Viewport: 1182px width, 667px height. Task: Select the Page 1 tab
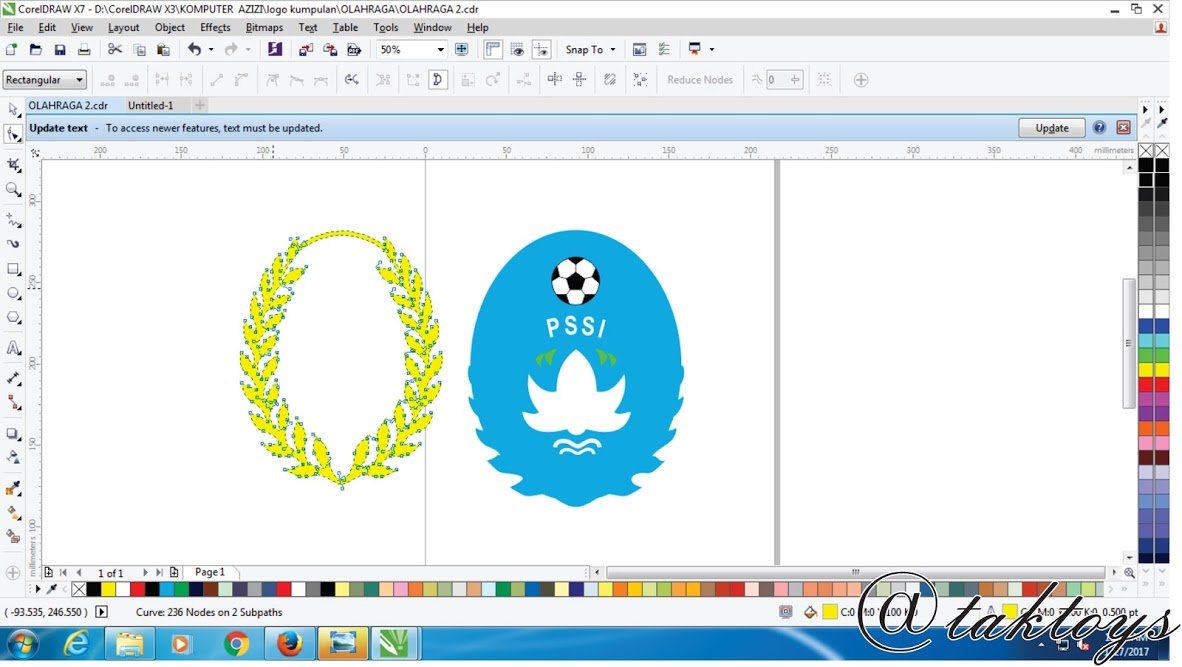pos(210,572)
